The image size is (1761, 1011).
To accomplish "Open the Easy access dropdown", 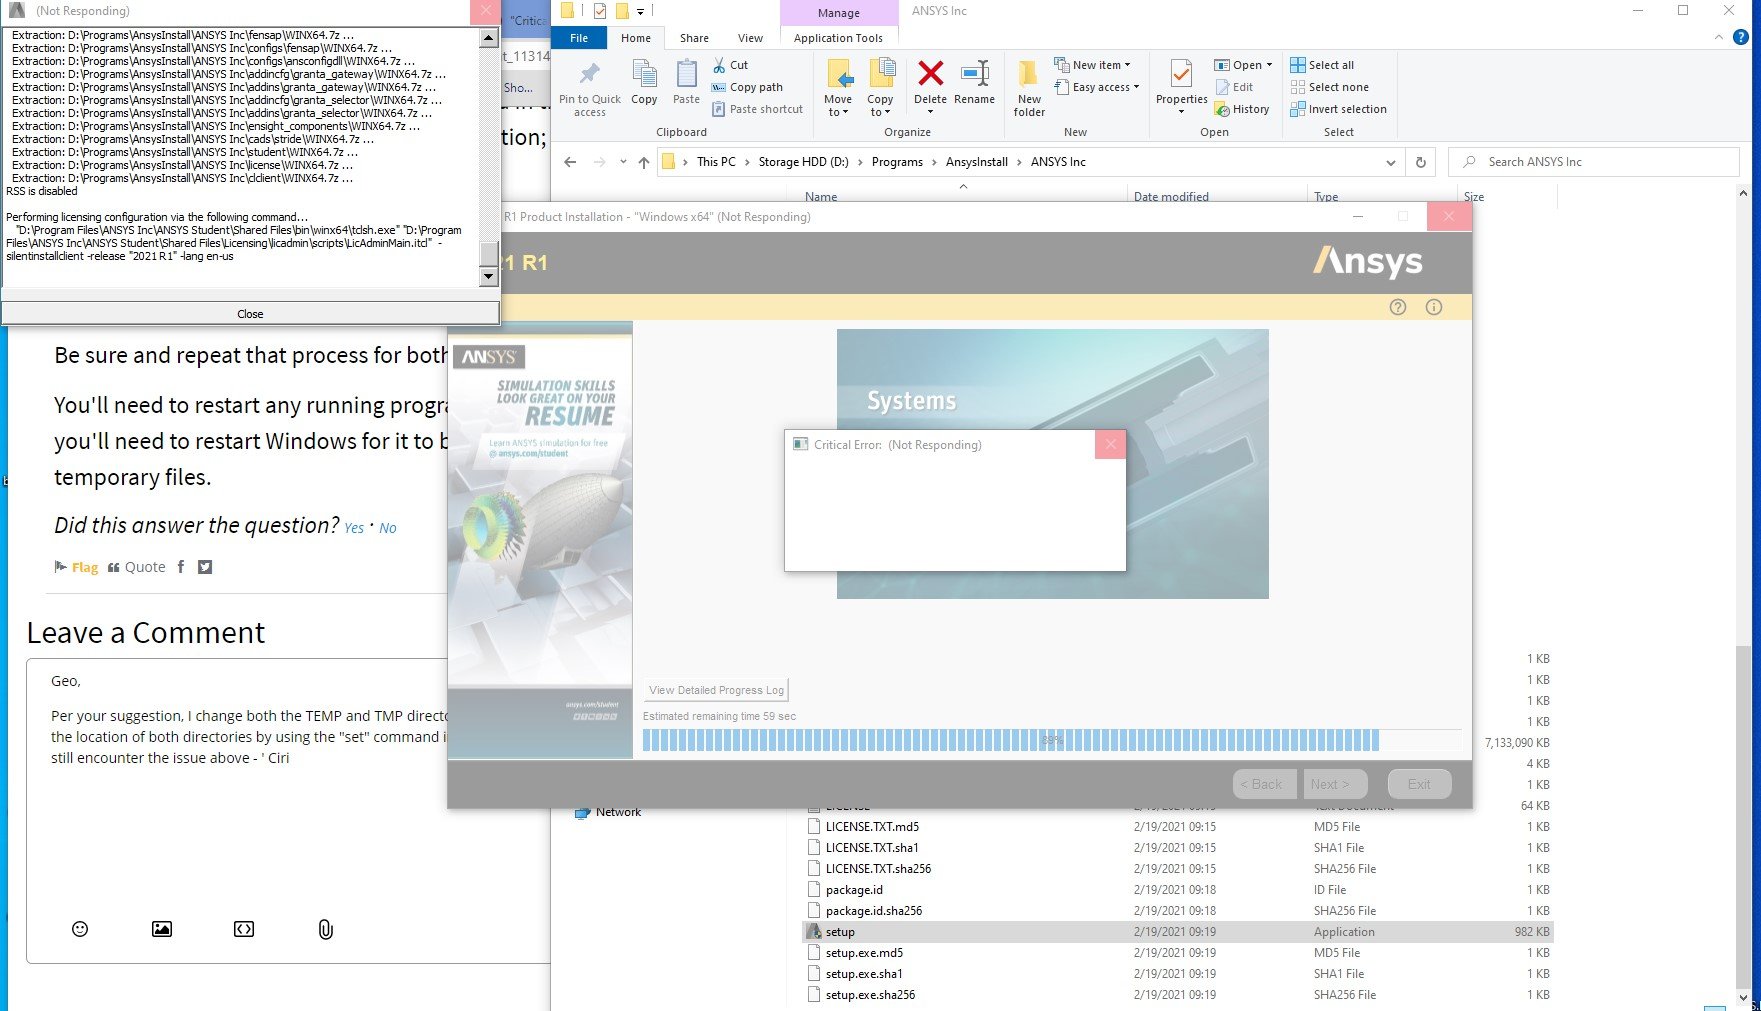I will click(x=1137, y=87).
